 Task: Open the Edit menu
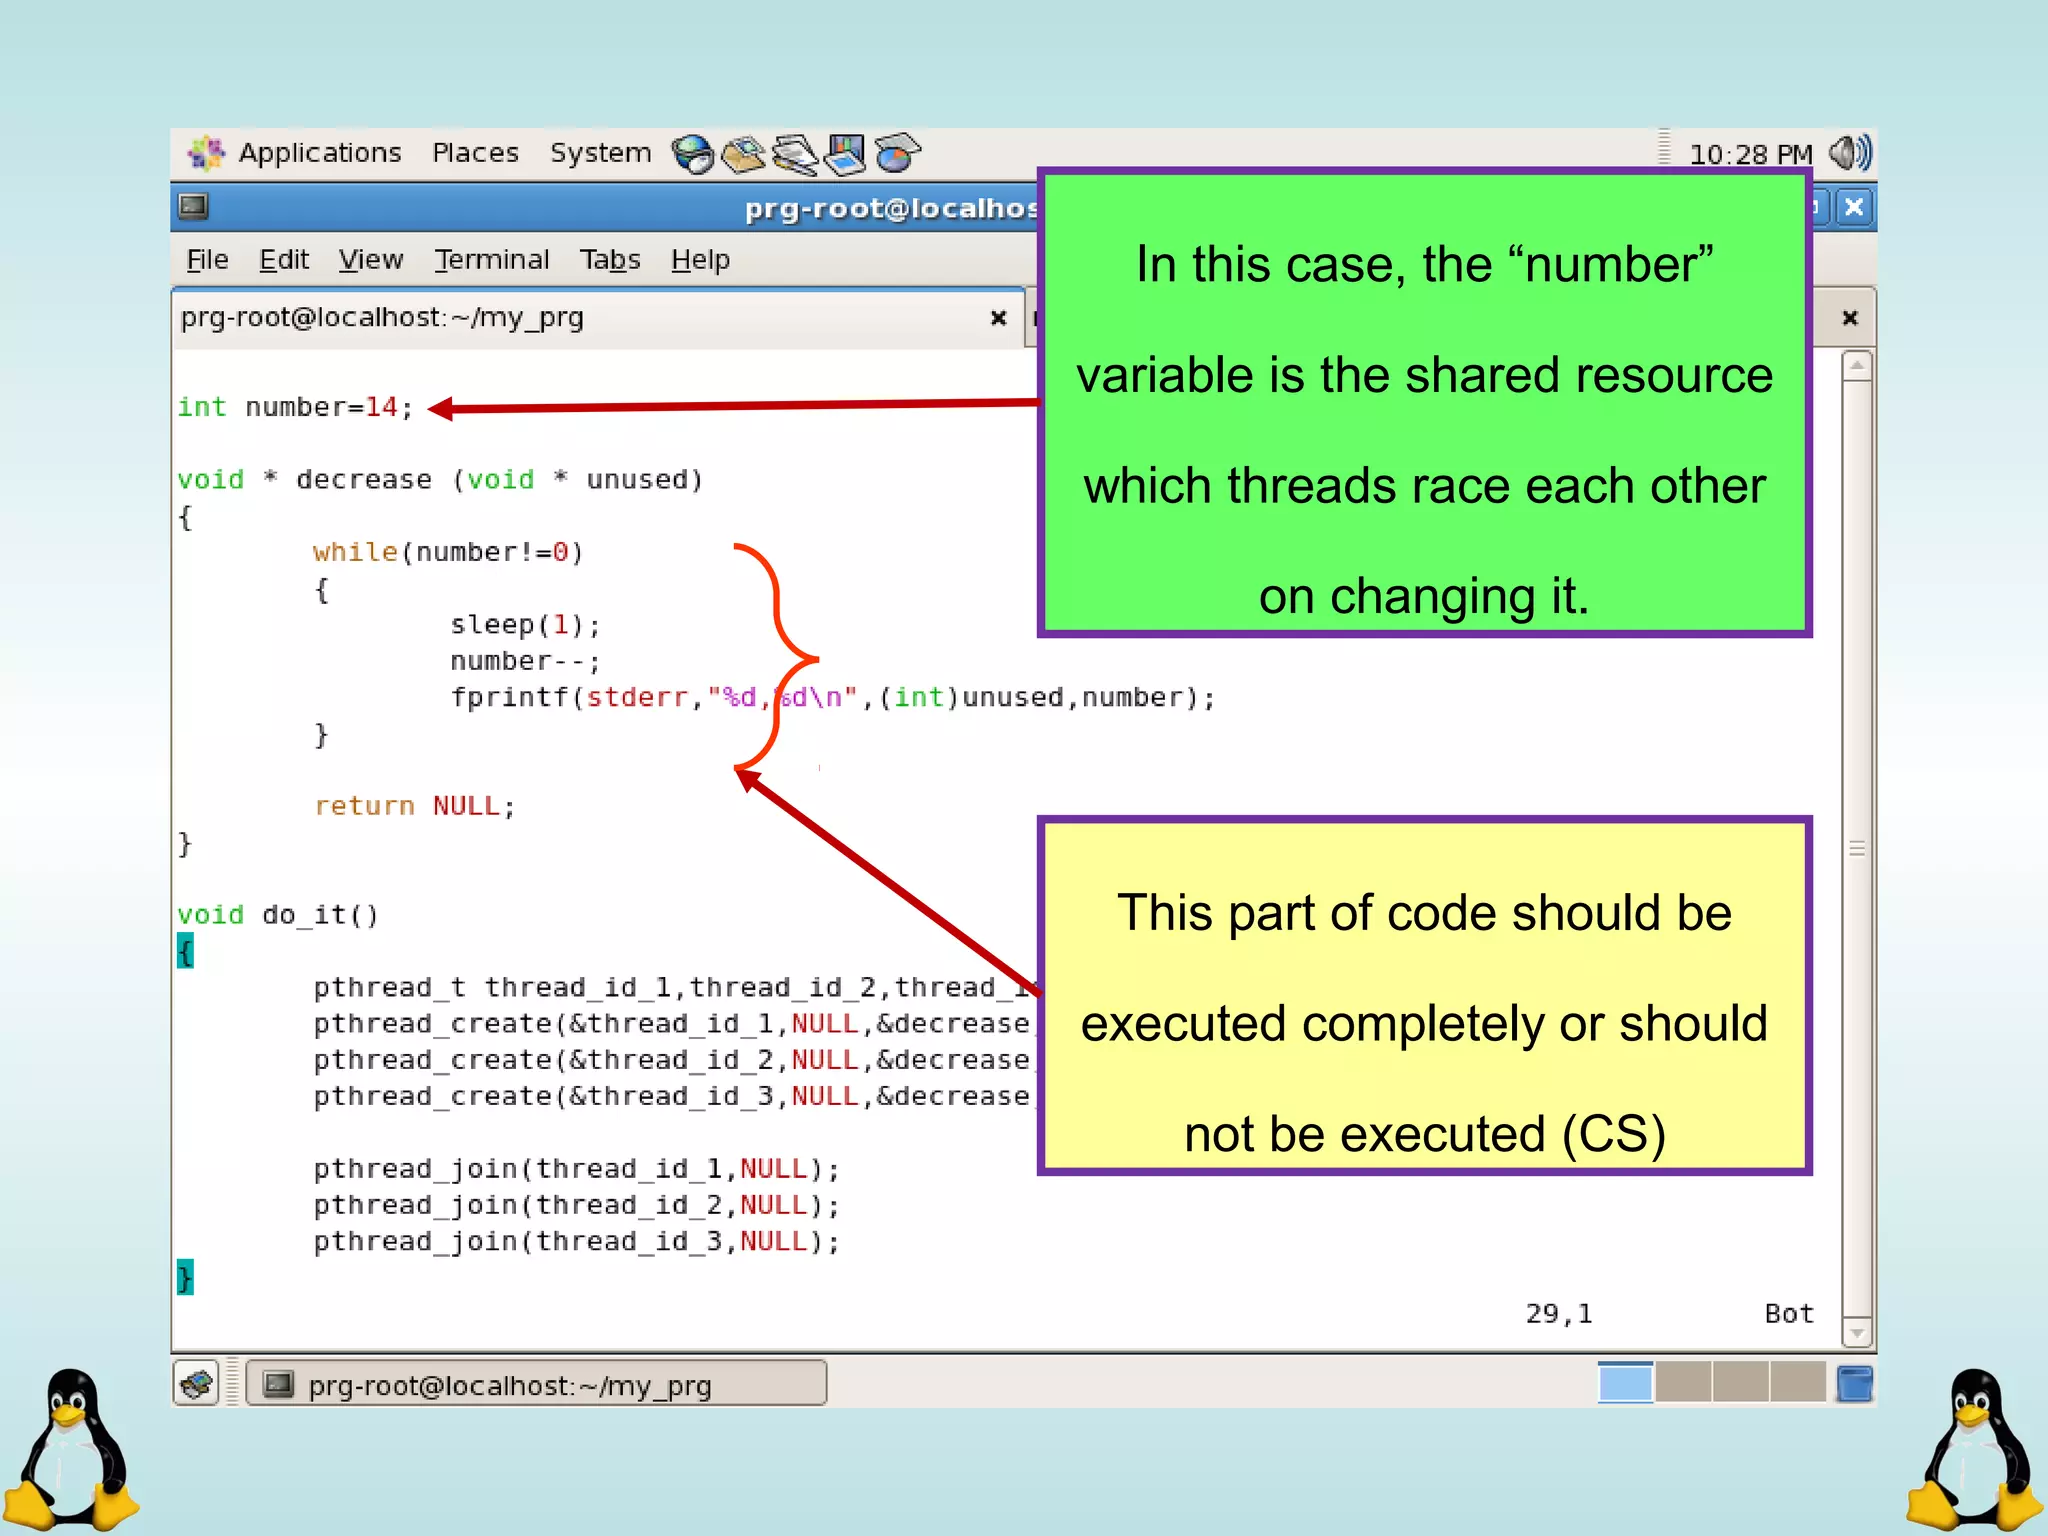click(x=284, y=260)
